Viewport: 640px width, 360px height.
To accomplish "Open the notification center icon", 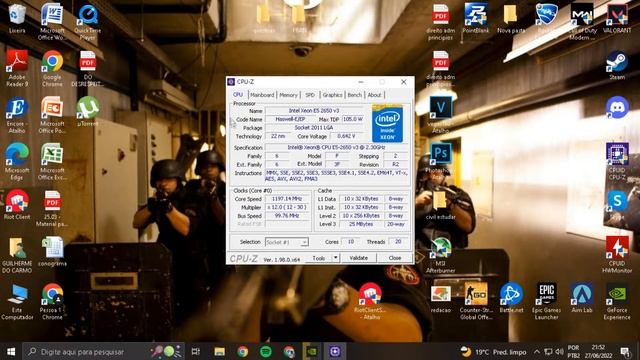I will point(625,351).
